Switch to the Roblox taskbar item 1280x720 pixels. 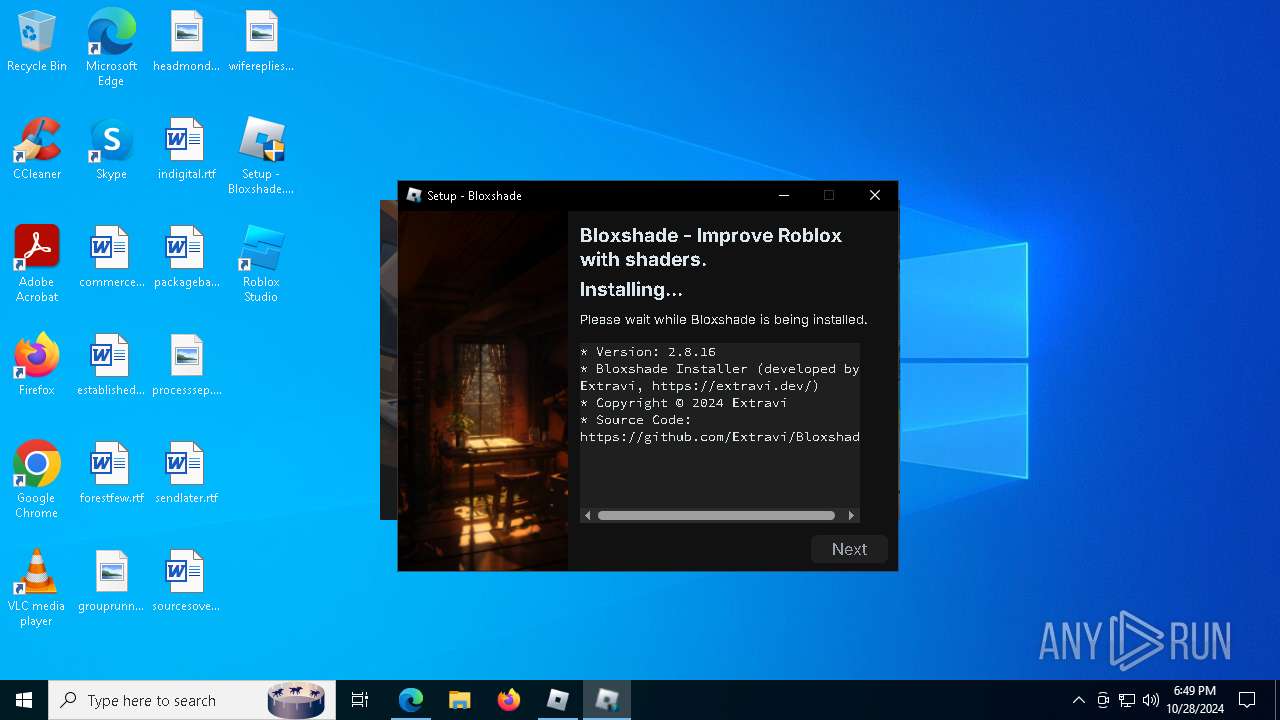[x=558, y=700]
